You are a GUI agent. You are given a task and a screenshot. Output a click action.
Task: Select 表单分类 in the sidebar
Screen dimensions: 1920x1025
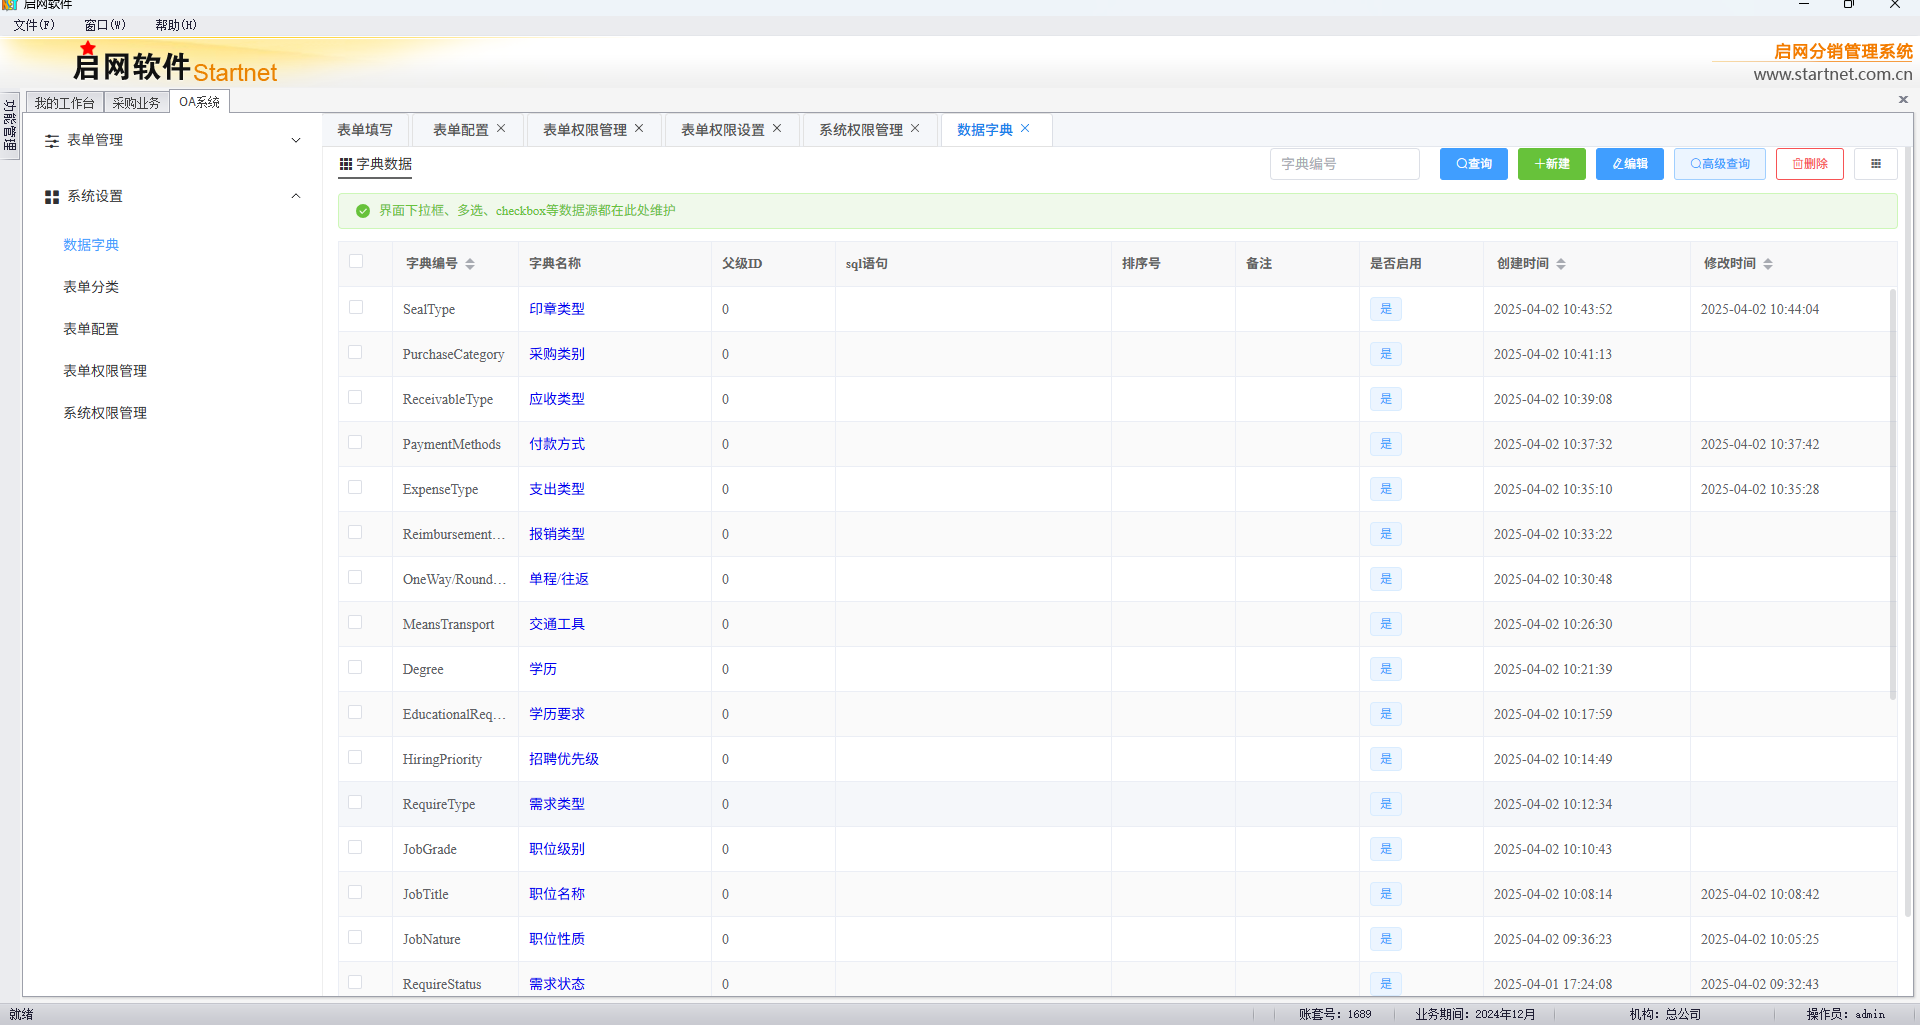[91, 287]
